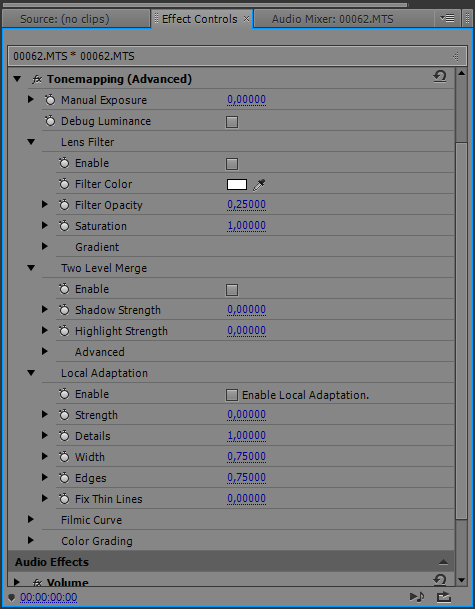Click the play audio-only button
The image size is (475, 609).
(x=417, y=597)
